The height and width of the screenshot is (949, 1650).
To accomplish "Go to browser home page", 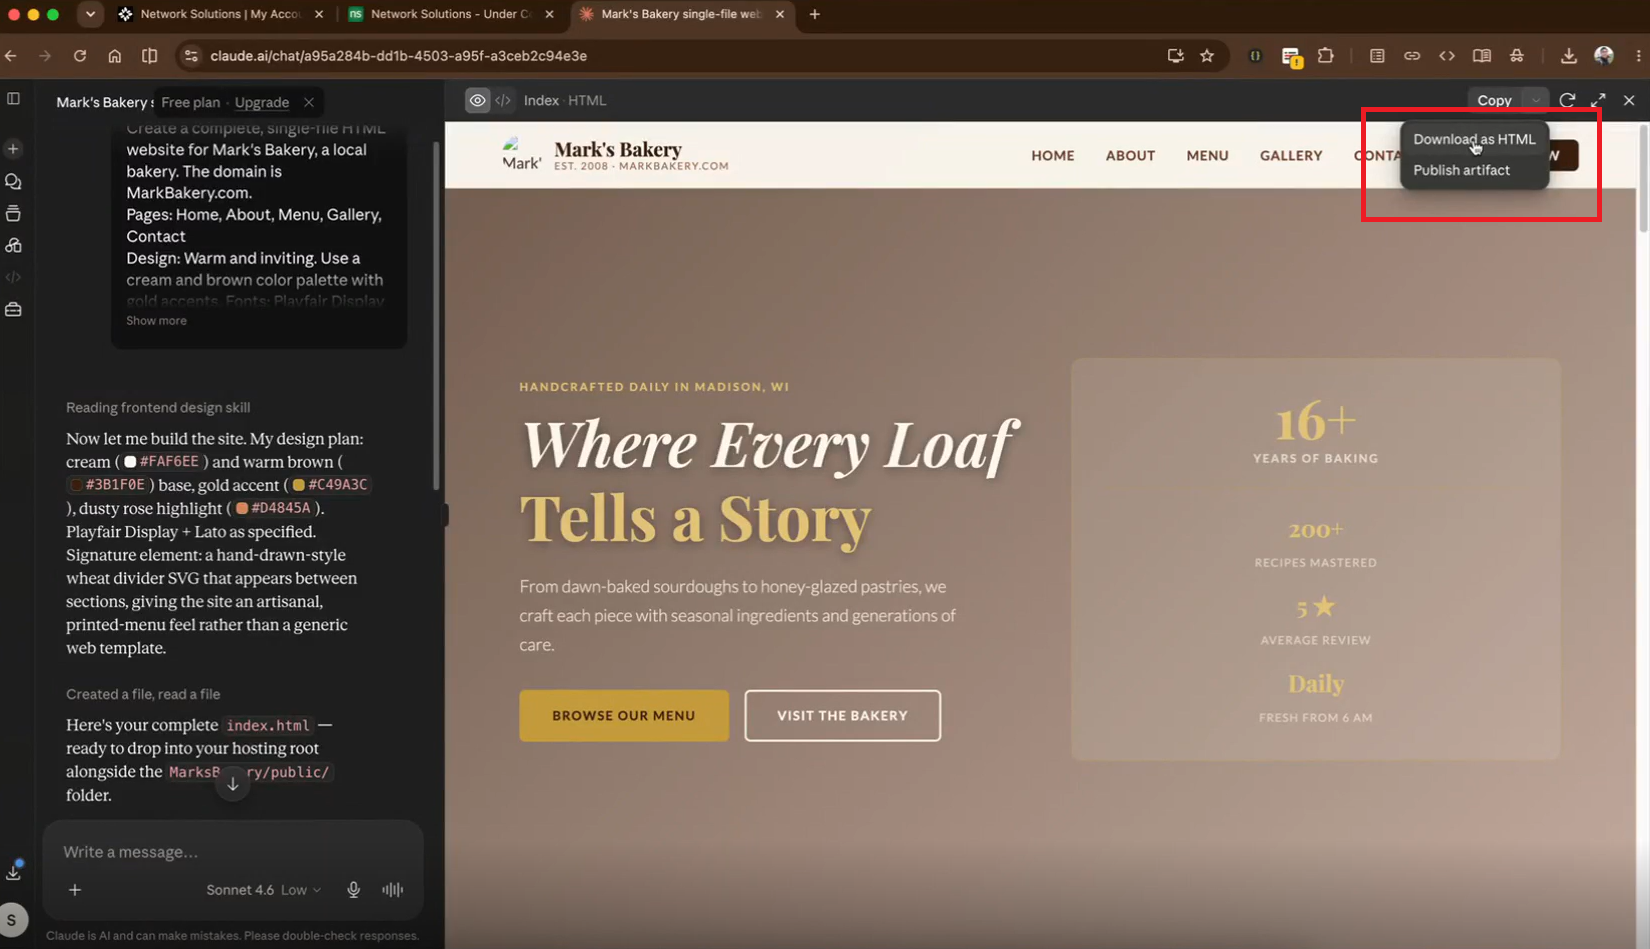I will pos(115,56).
